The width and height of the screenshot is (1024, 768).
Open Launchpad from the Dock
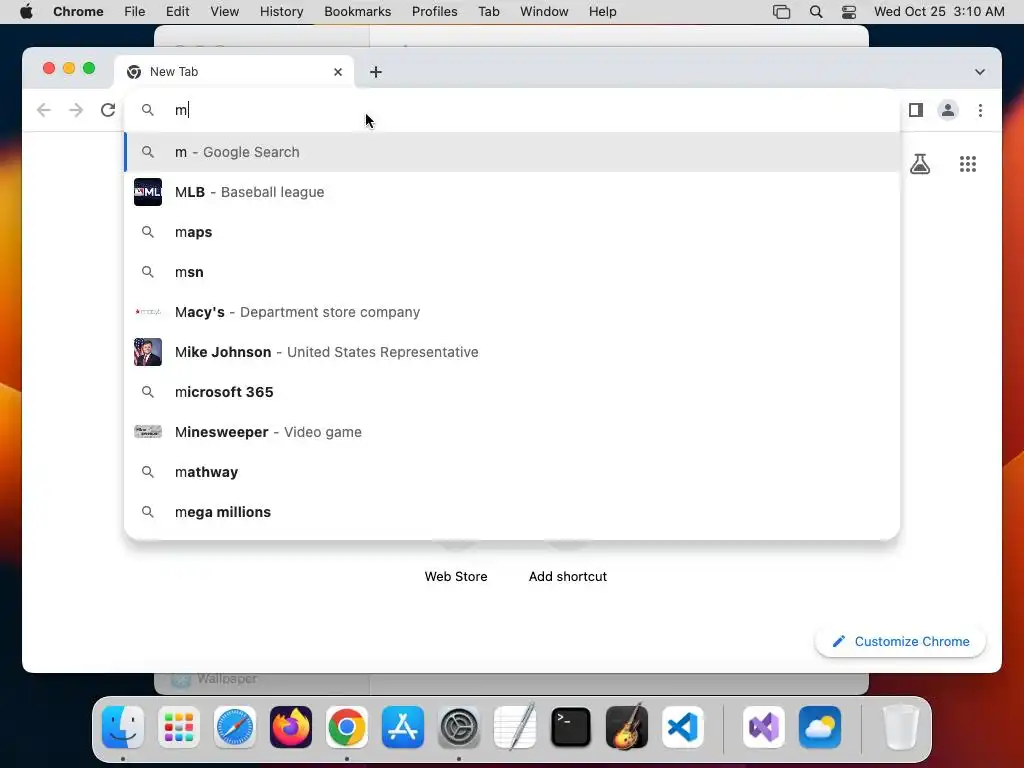click(x=179, y=727)
